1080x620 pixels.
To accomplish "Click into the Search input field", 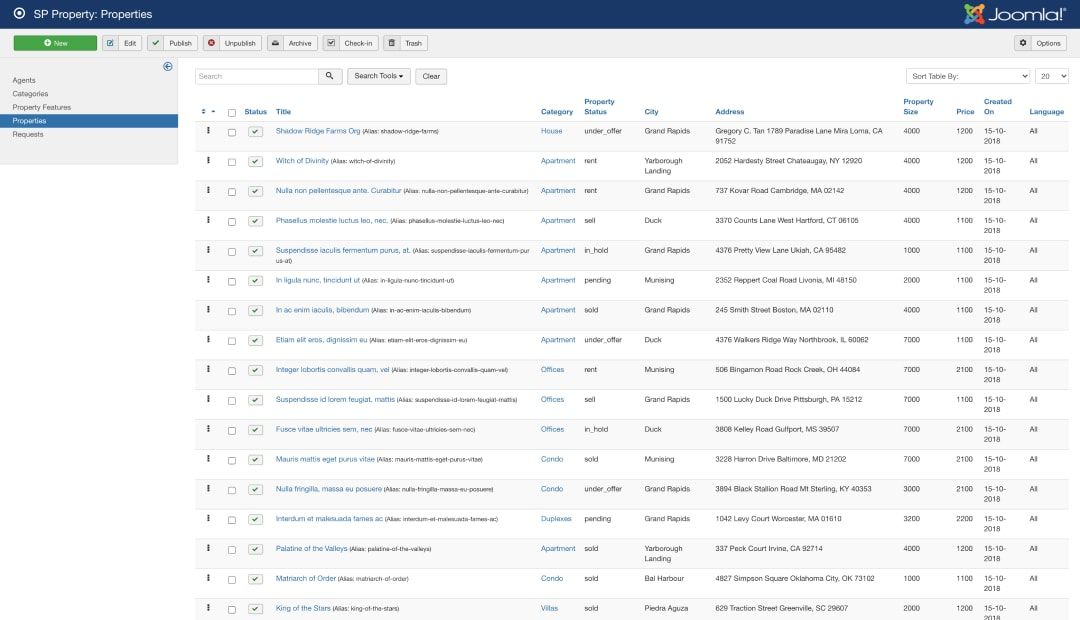I will click(x=257, y=76).
